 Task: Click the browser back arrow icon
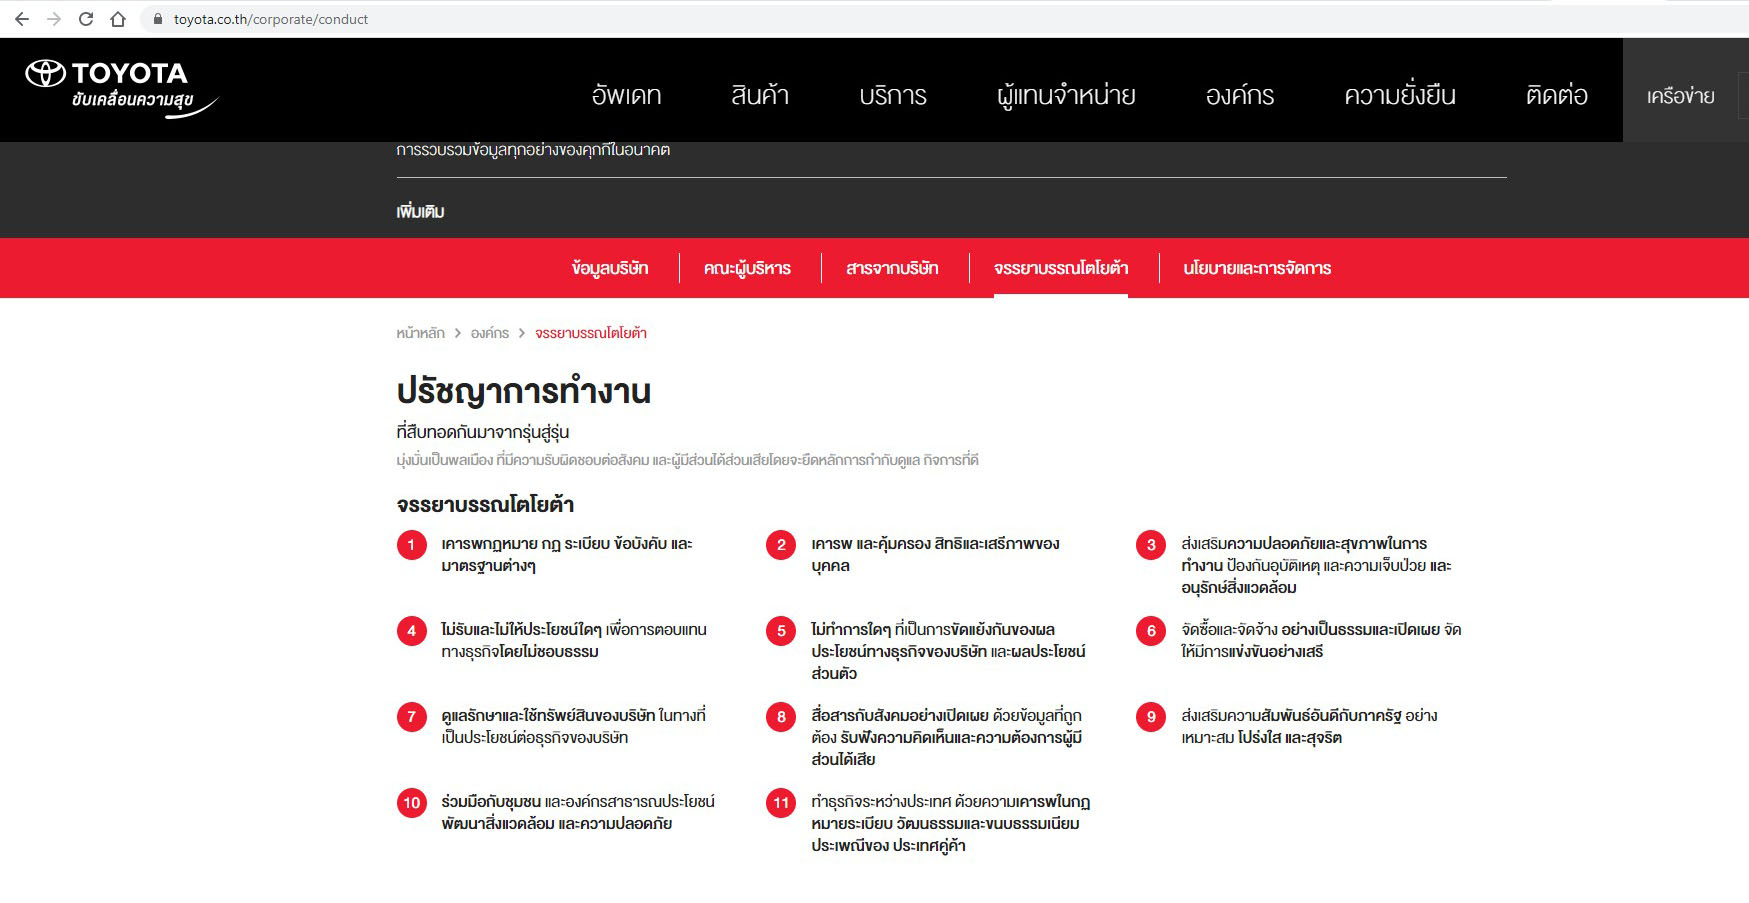coord(22,19)
